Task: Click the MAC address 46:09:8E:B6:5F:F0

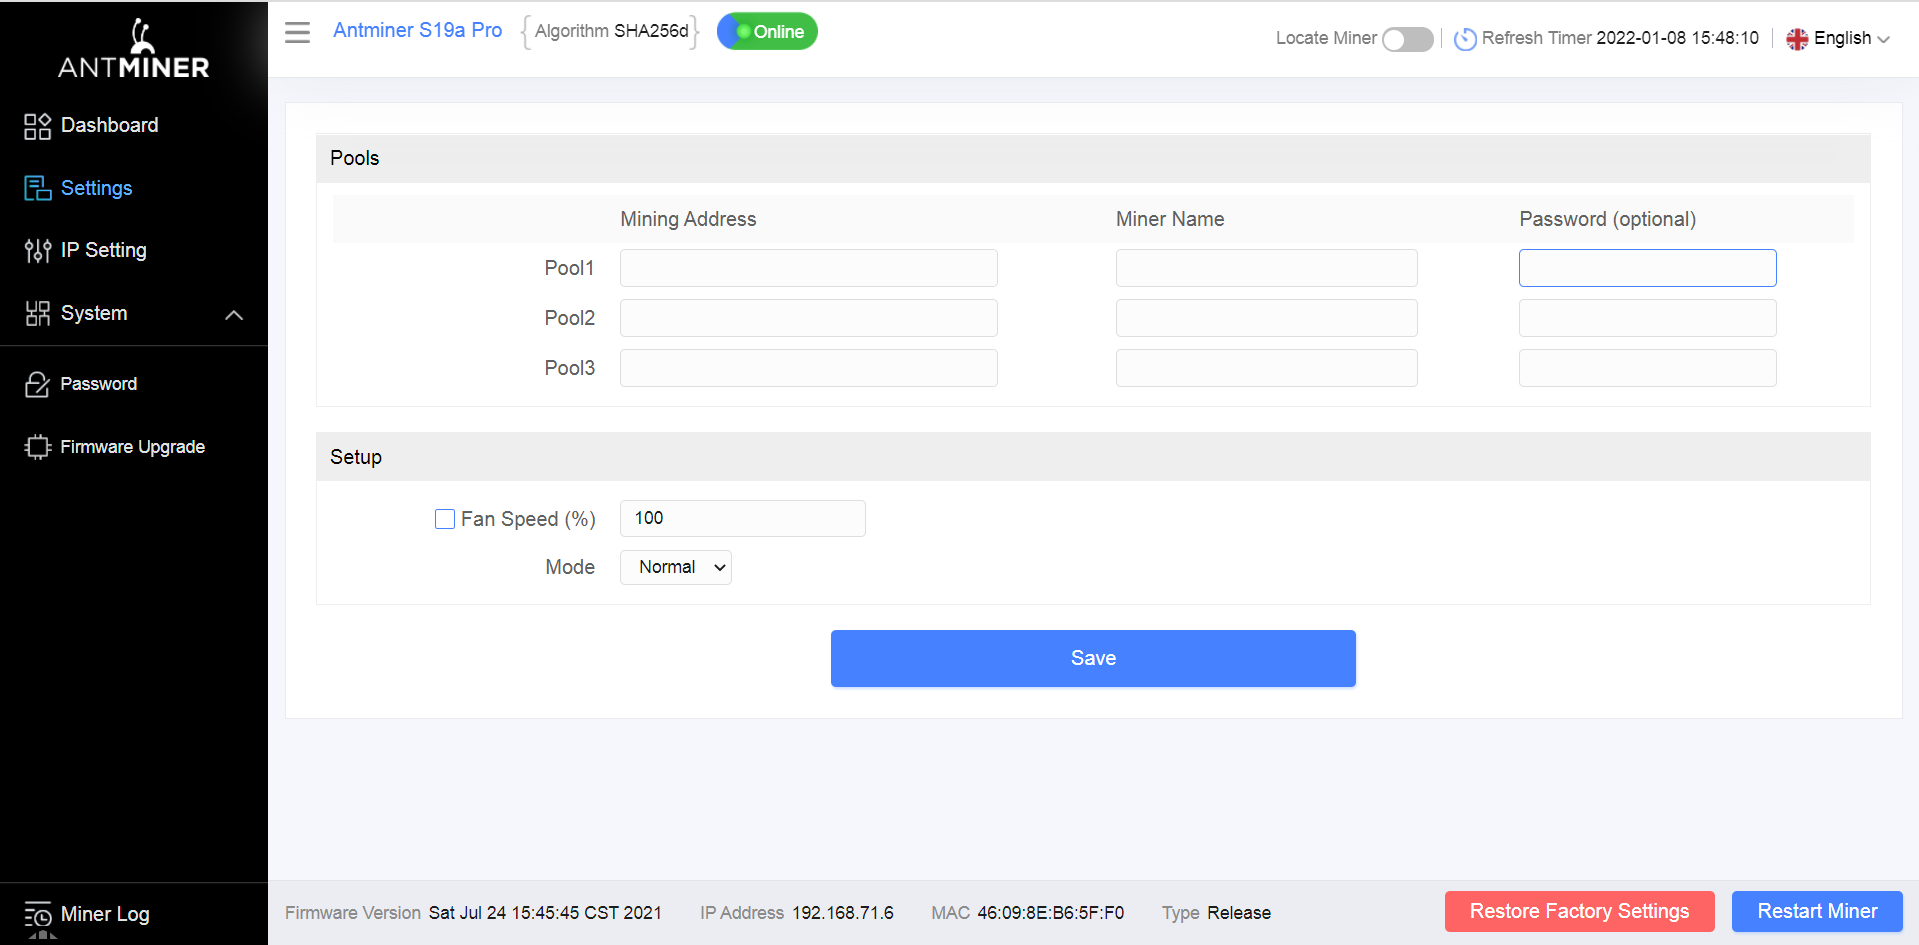Action: [x=1051, y=913]
